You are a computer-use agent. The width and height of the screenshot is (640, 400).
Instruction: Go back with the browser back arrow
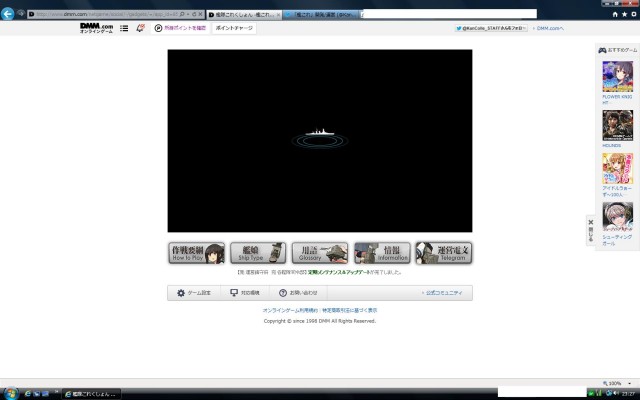point(7,13)
